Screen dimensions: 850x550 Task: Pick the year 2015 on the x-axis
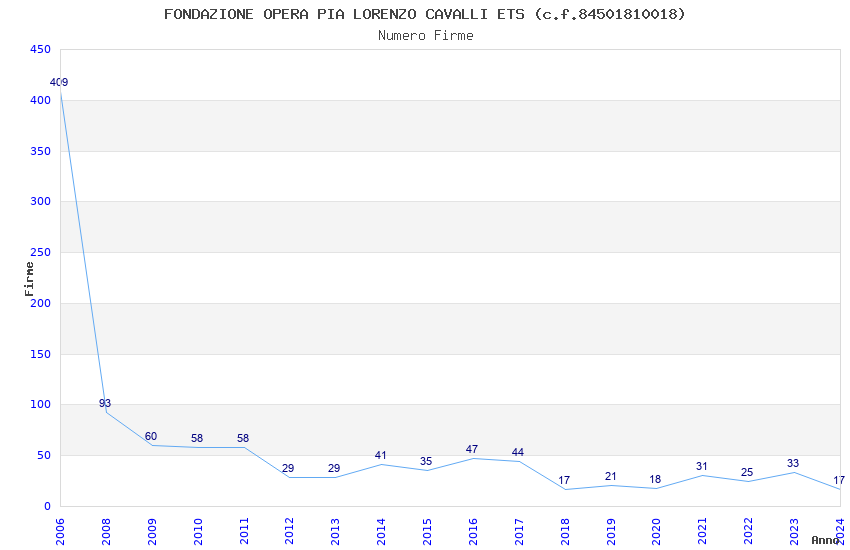(x=427, y=531)
